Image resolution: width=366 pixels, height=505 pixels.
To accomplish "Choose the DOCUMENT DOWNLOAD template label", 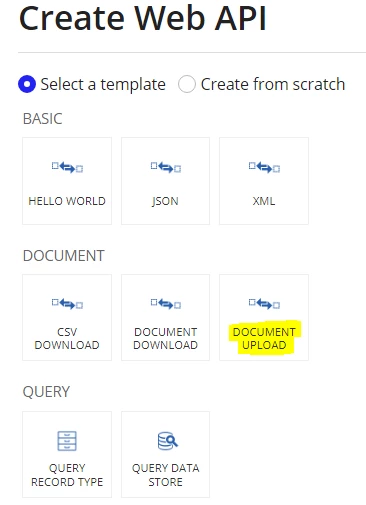I will (166, 338).
